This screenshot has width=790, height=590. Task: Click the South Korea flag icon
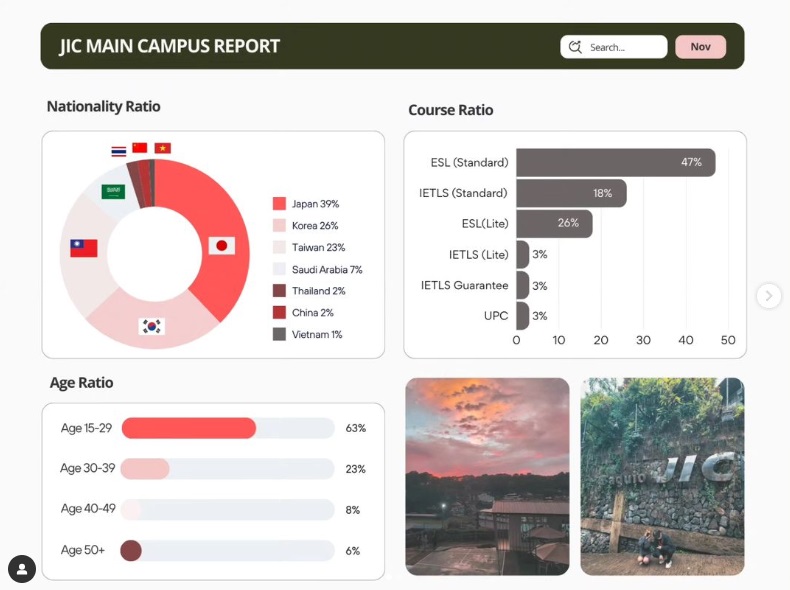point(152,326)
